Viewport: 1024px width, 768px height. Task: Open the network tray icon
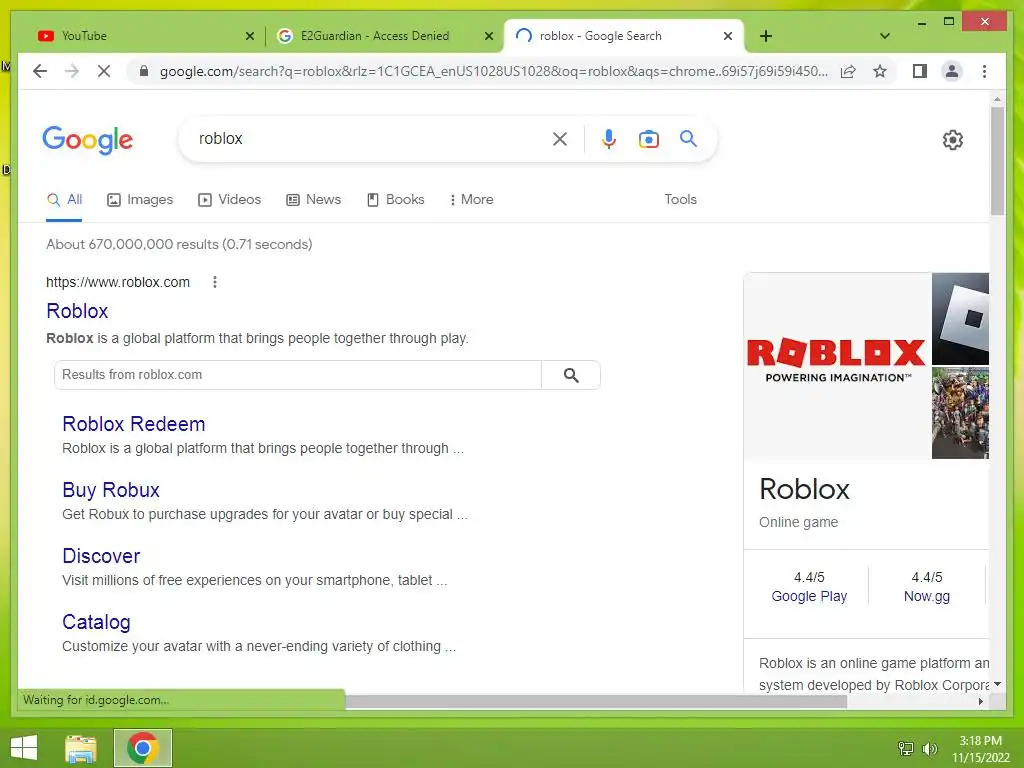[x=906, y=748]
